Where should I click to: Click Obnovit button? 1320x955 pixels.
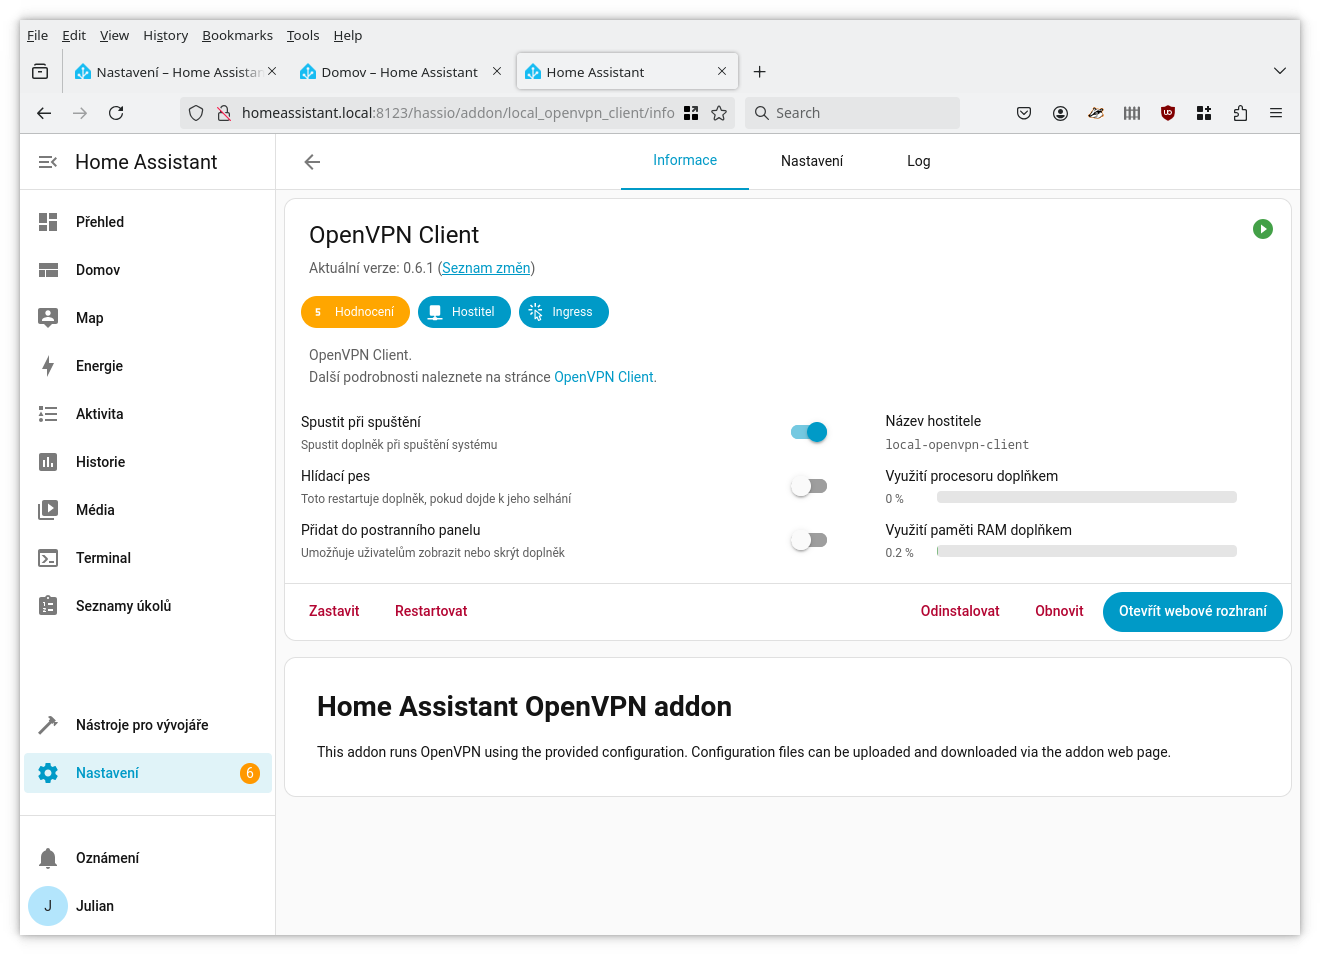tap(1059, 611)
